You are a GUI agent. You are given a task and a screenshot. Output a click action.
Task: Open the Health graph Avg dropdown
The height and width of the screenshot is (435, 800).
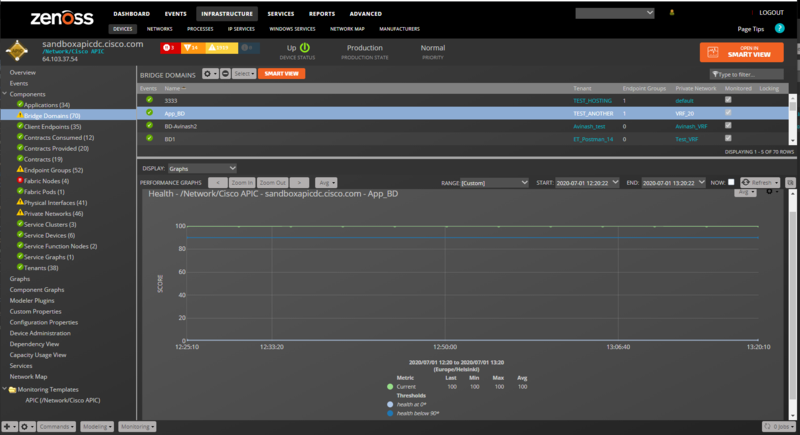[745, 192]
